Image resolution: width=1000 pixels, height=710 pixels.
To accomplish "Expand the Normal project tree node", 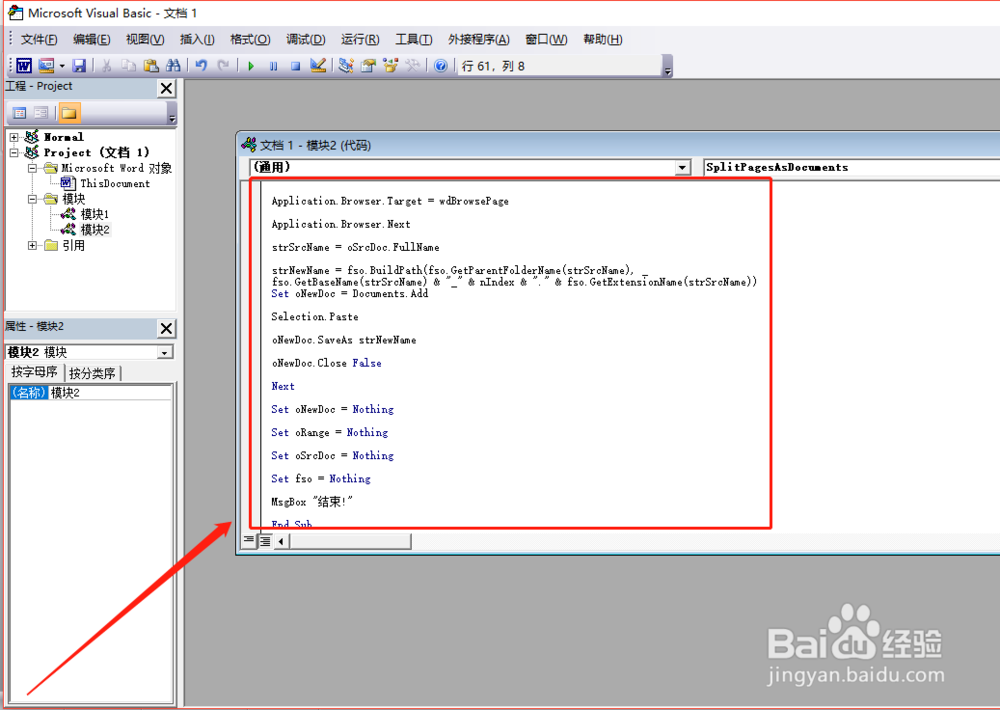I will coord(14,137).
